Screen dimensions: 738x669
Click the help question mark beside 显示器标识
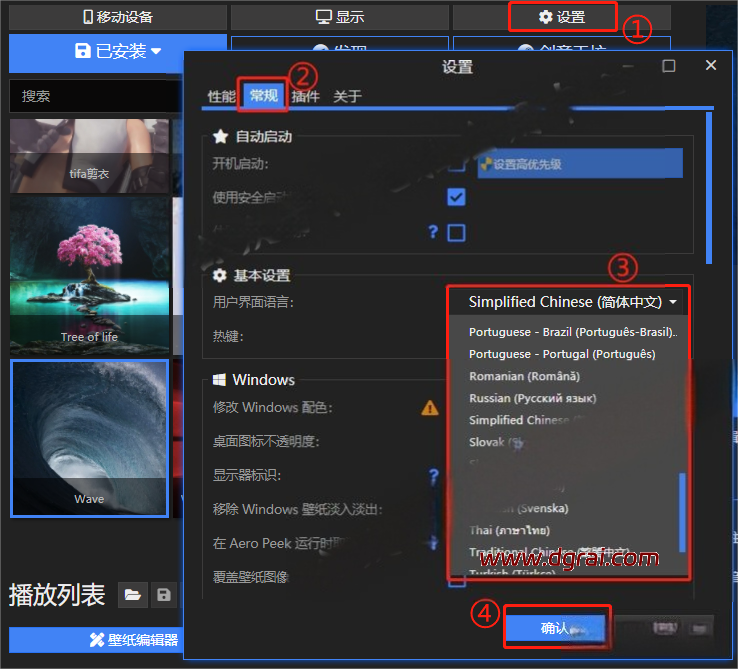434,476
